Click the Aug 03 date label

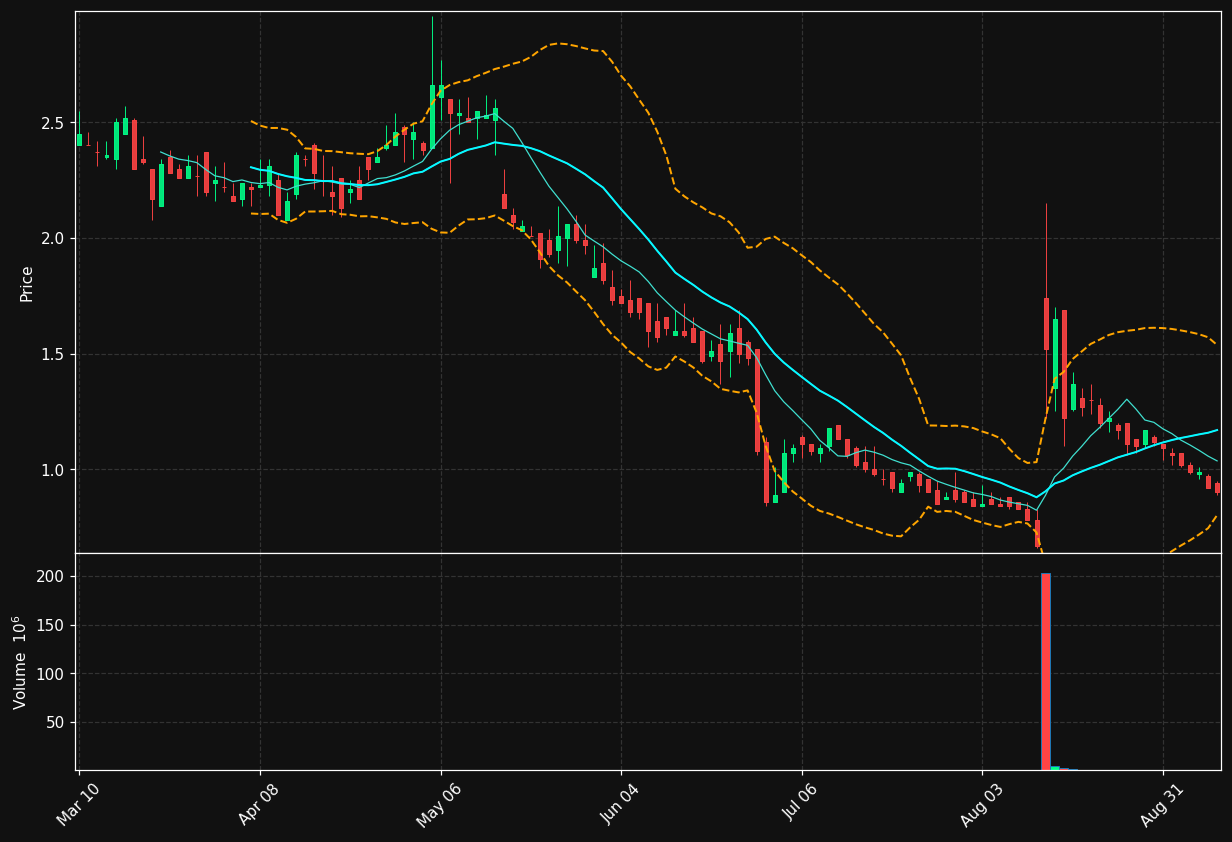click(x=981, y=805)
